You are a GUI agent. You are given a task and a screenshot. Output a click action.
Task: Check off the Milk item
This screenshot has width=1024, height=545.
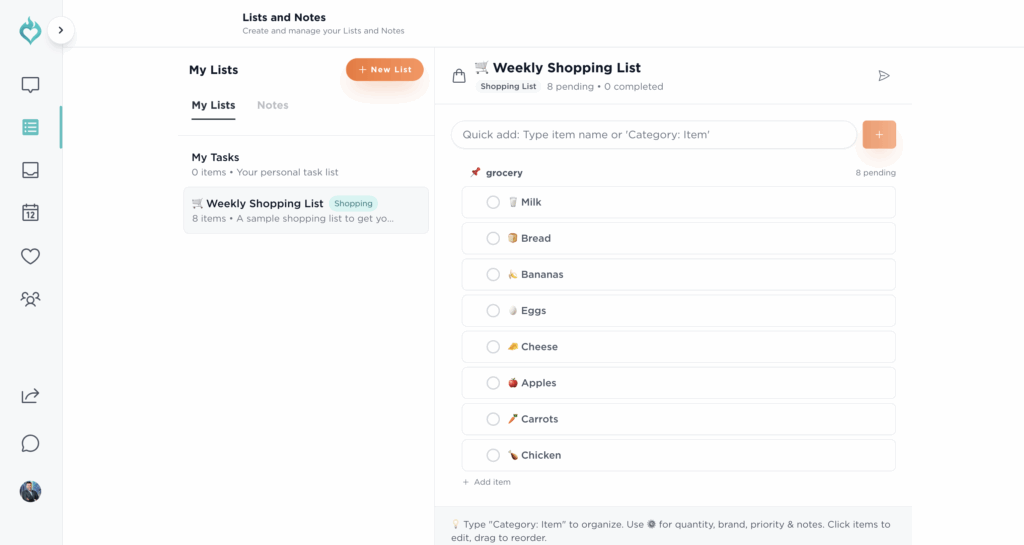point(493,202)
